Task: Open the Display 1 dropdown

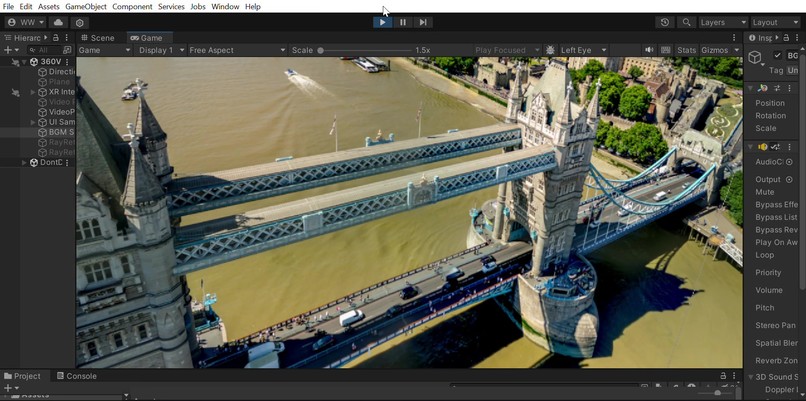Action: 161,50
